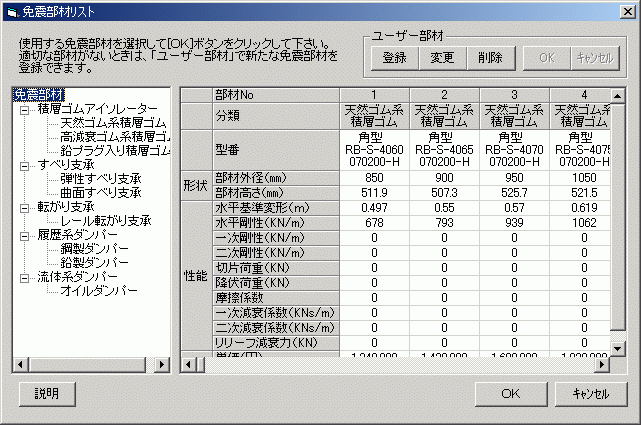Select column header 部材No 2
641x425 pixels.
444,95
